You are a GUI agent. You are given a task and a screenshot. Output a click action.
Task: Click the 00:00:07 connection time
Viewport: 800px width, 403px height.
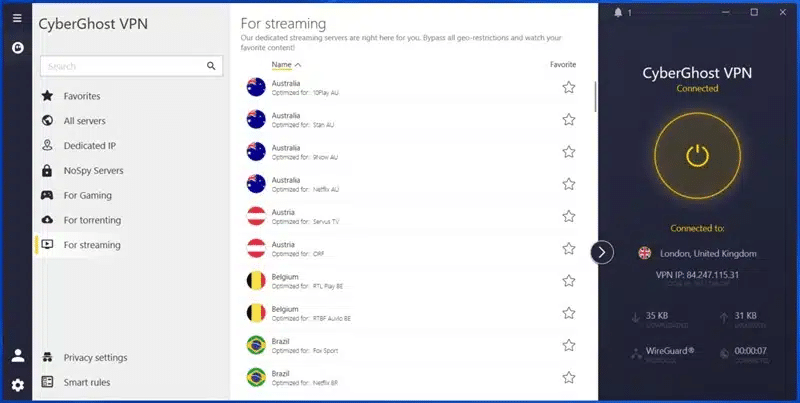751,351
